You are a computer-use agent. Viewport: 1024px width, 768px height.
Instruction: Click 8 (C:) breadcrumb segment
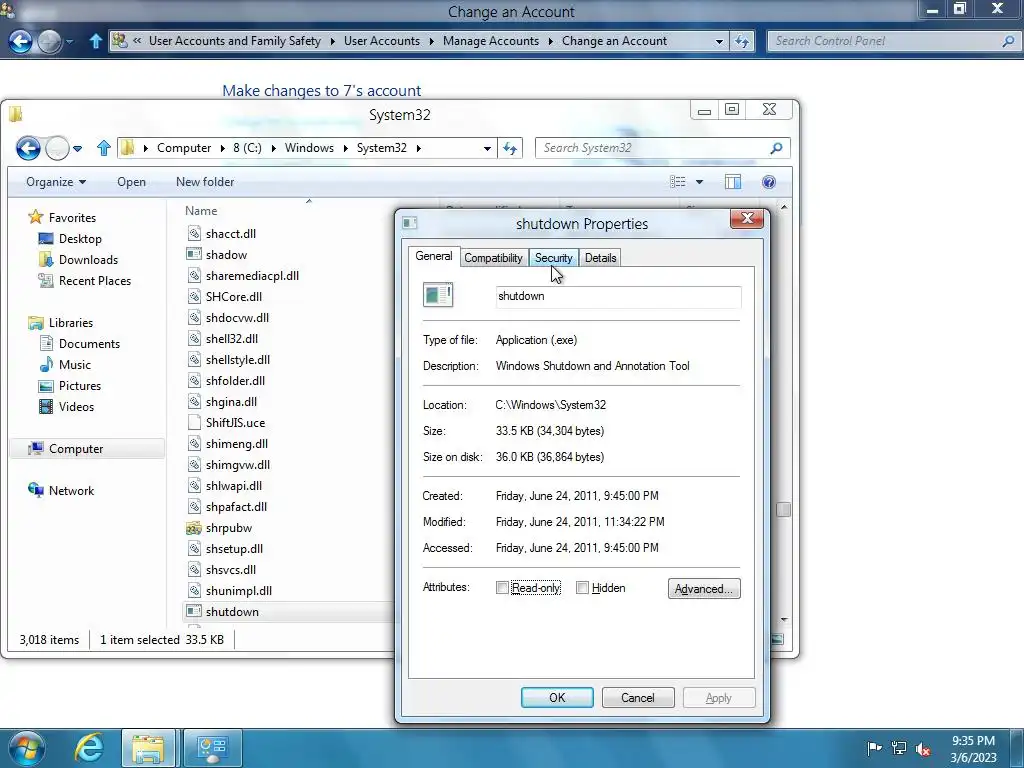(x=247, y=148)
